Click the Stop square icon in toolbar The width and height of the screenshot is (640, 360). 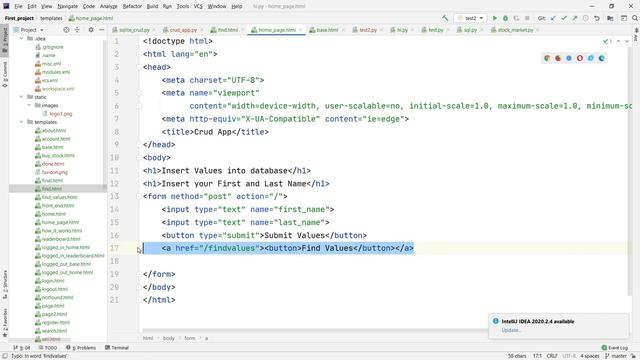(527, 18)
